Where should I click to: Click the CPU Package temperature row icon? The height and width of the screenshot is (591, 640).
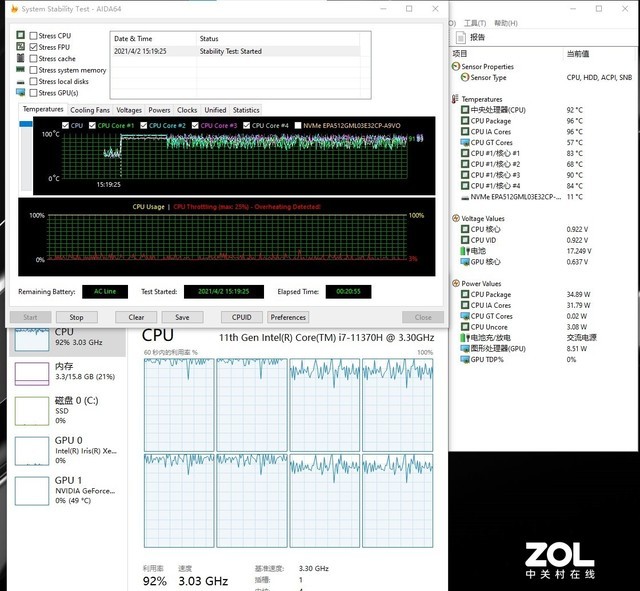coord(465,121)
